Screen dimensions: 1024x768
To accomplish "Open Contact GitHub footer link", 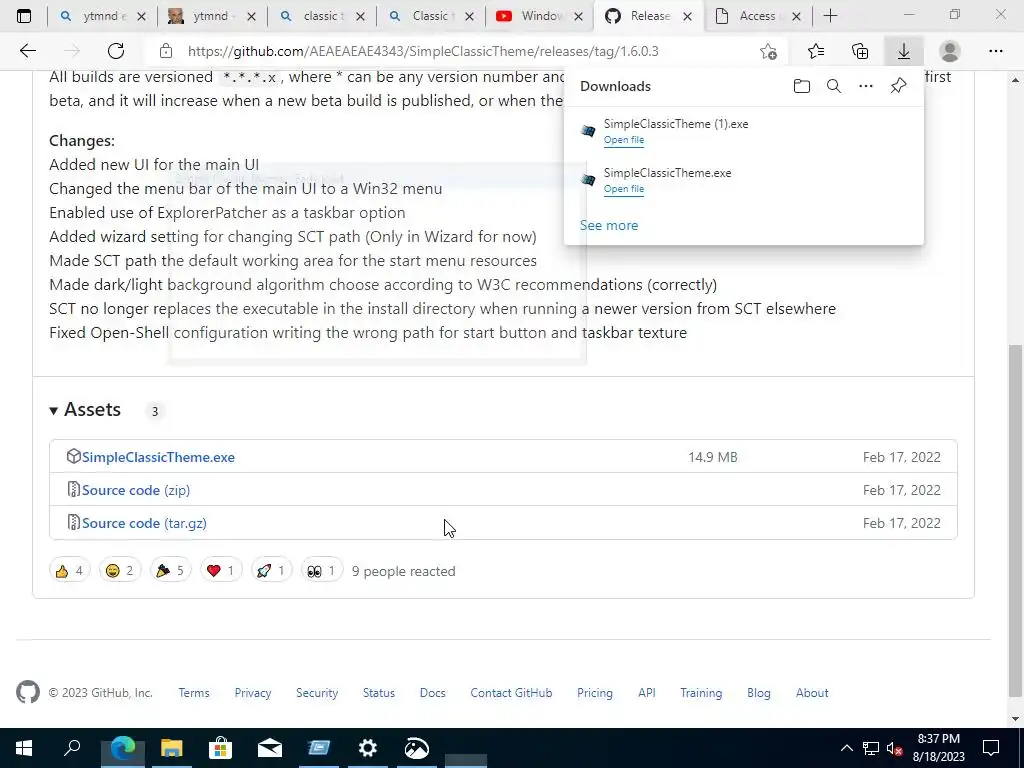I will (x=511, y=693).
